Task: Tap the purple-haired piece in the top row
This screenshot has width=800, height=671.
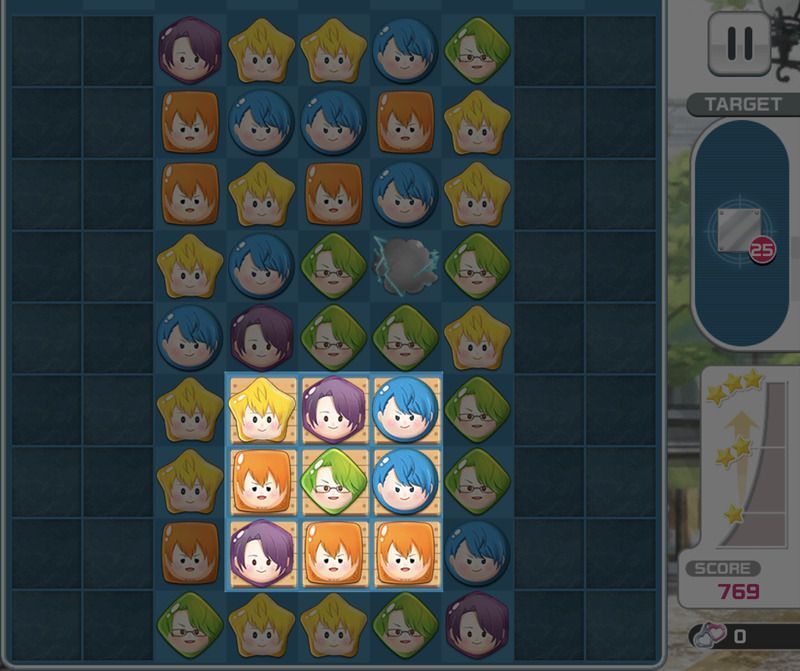Action: (x=189, y=49)
